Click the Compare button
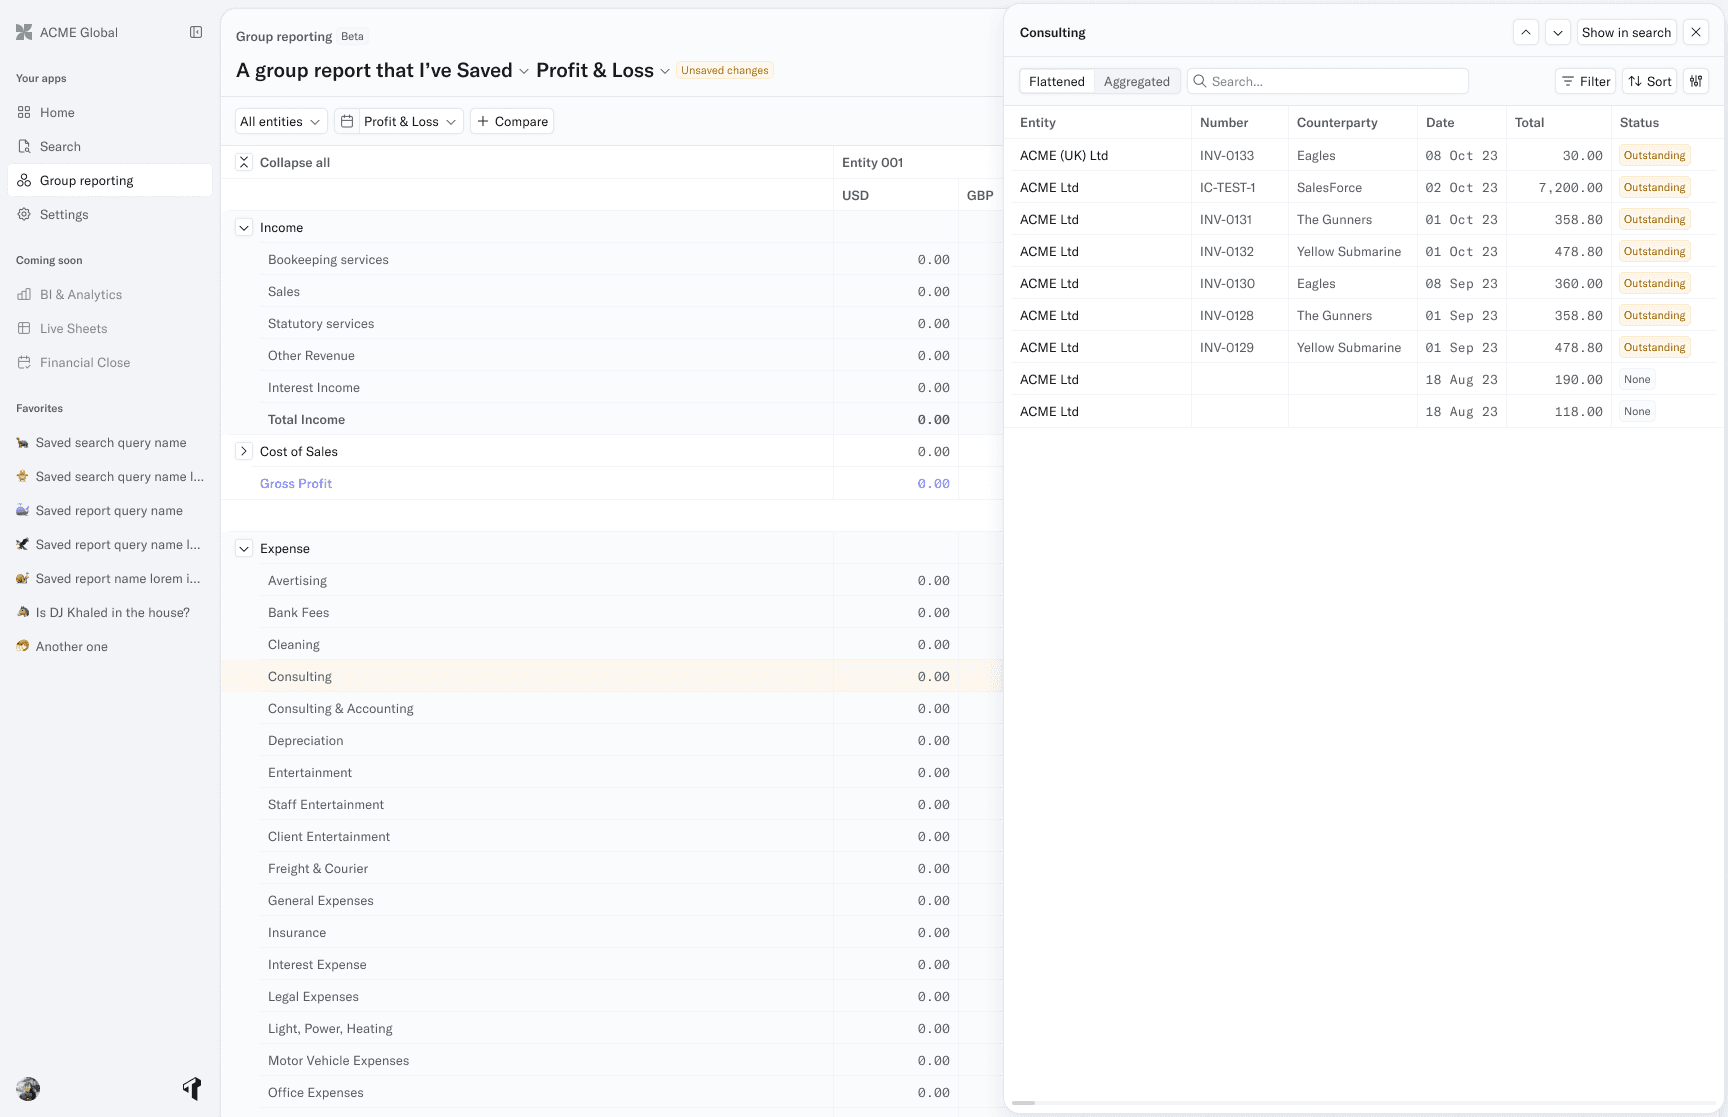The image size is (1728, 1117). tap(512, 121)
